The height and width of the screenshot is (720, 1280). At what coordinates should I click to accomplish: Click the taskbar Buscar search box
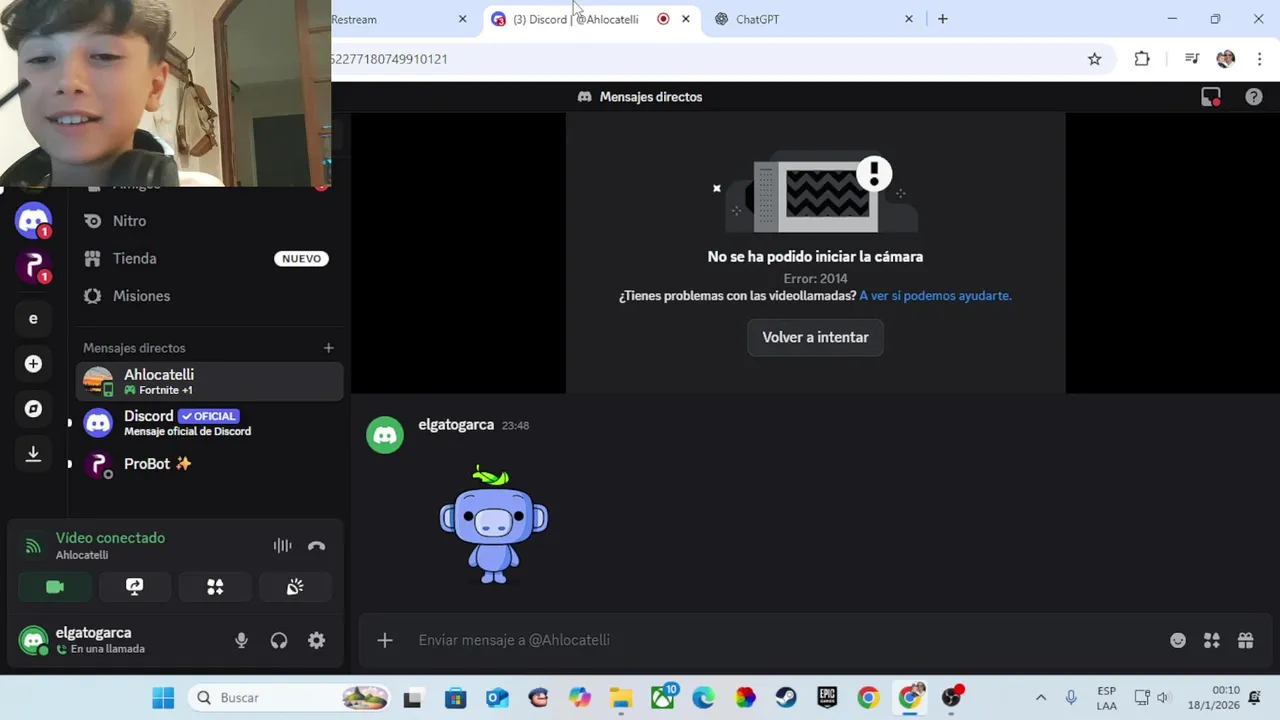coord(289,698)
